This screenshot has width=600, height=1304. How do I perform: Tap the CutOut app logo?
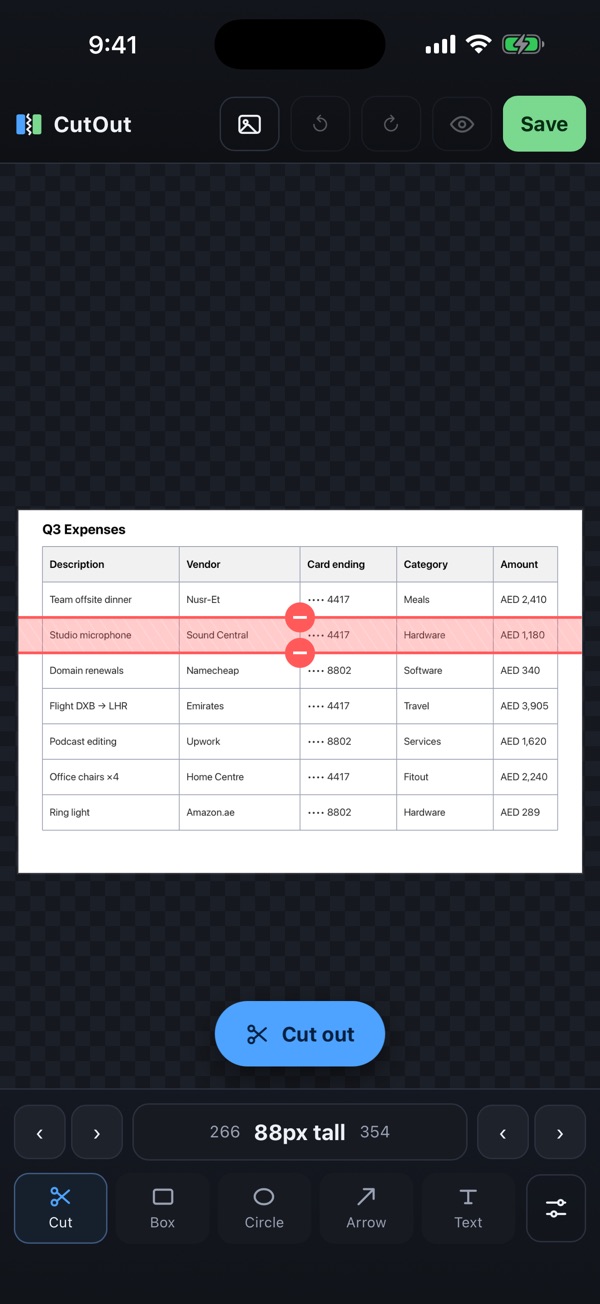(29, 124)
